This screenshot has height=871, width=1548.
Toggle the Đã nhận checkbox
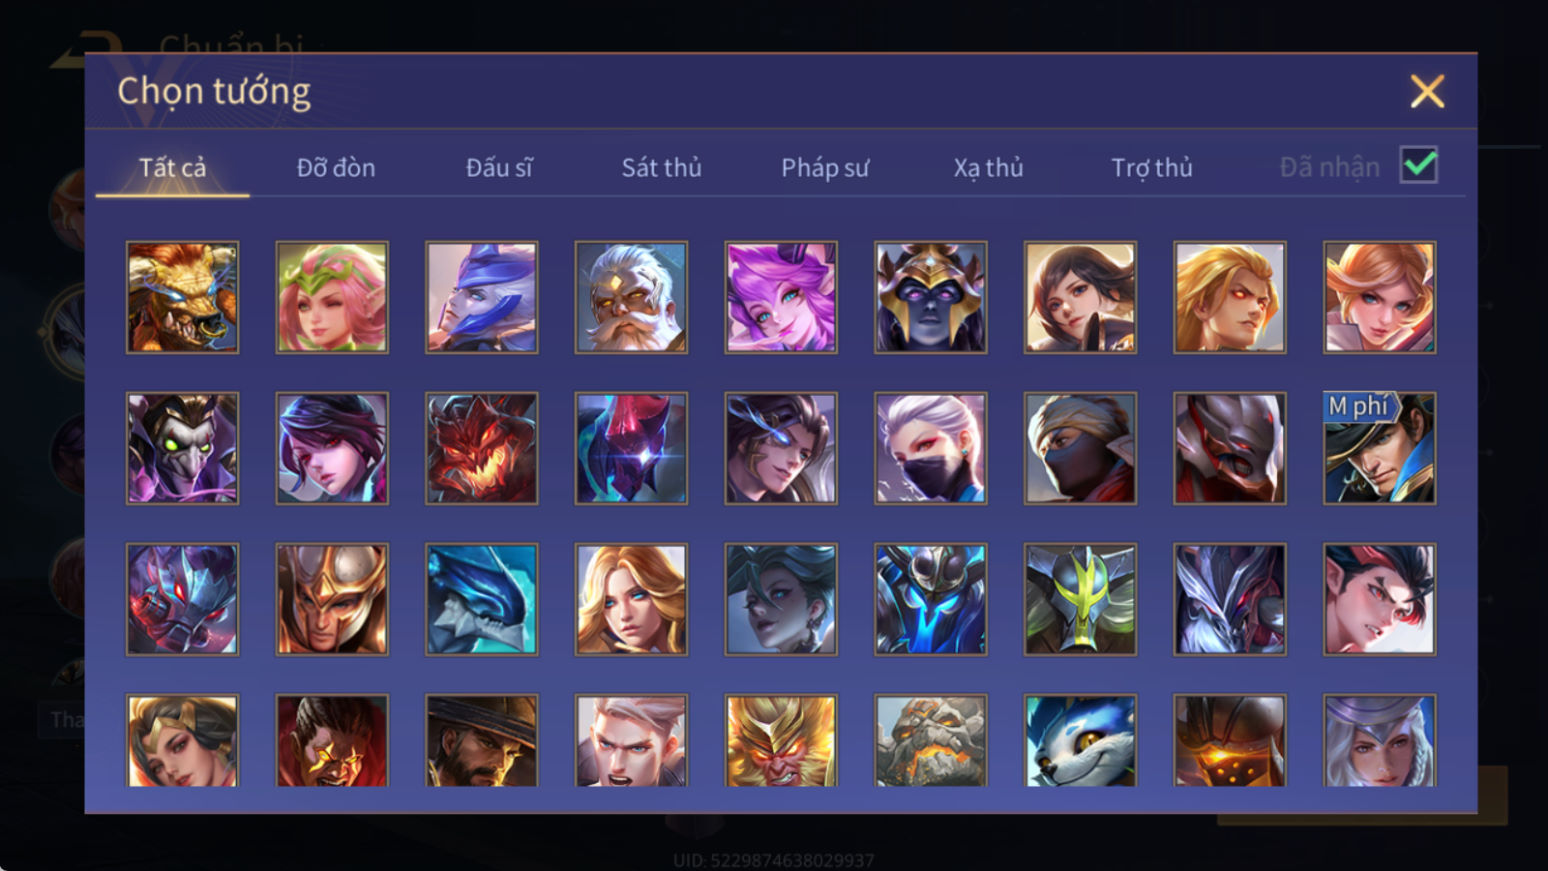(x=1419, y=165)
